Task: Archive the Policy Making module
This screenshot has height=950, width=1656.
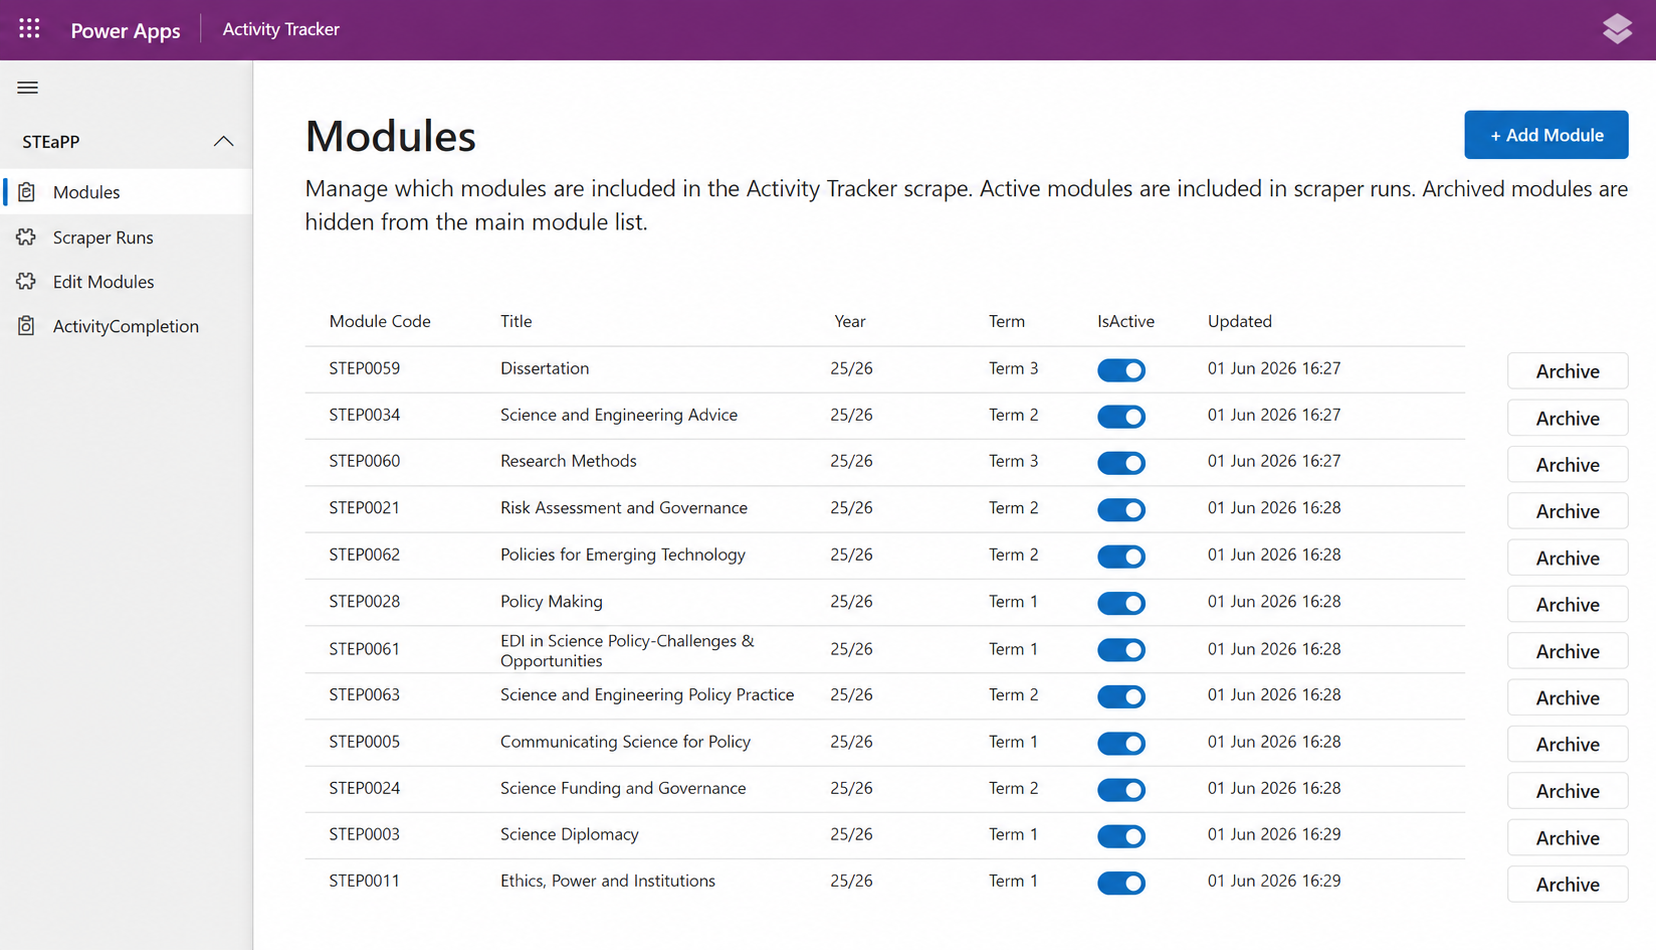Action: tap(1567, 605)
